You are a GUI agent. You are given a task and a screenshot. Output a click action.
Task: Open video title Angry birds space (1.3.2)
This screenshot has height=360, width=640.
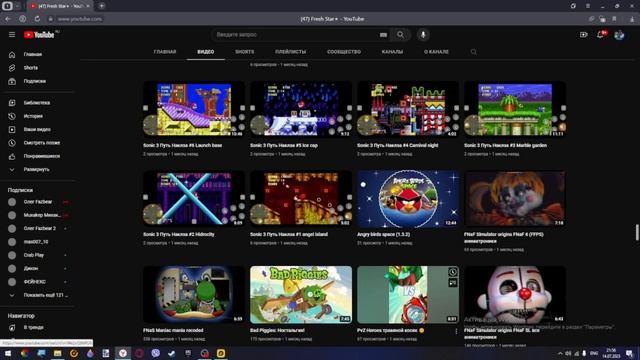click(x=383, y=234)
